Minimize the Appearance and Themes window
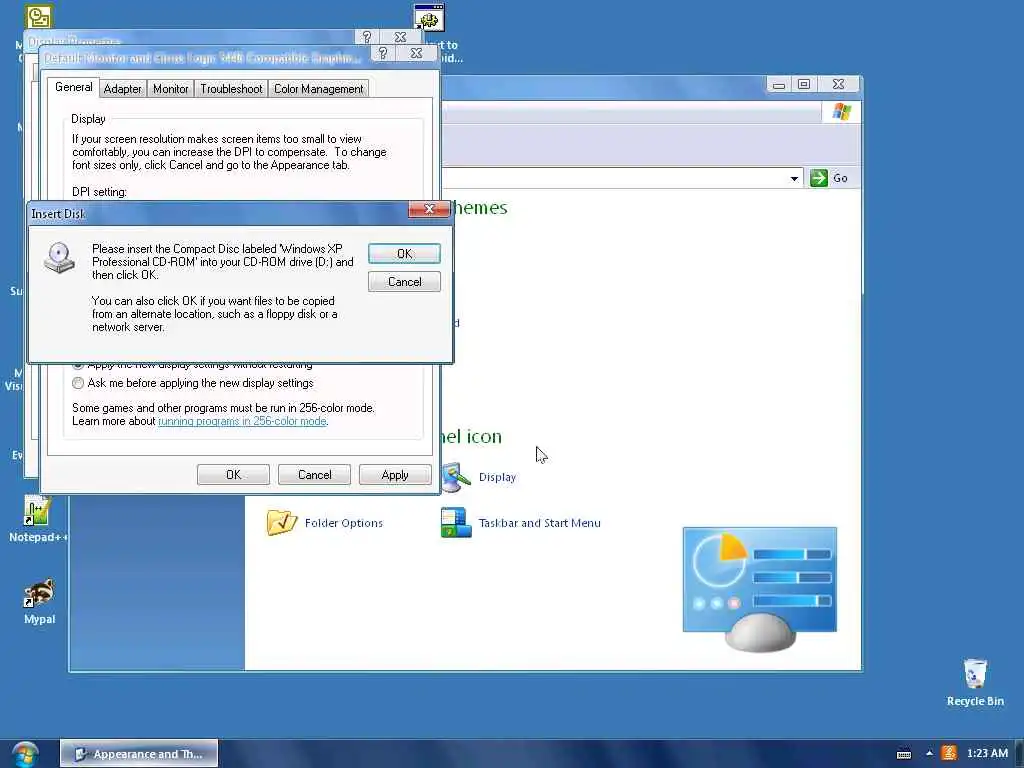 (x=778, y=85)
